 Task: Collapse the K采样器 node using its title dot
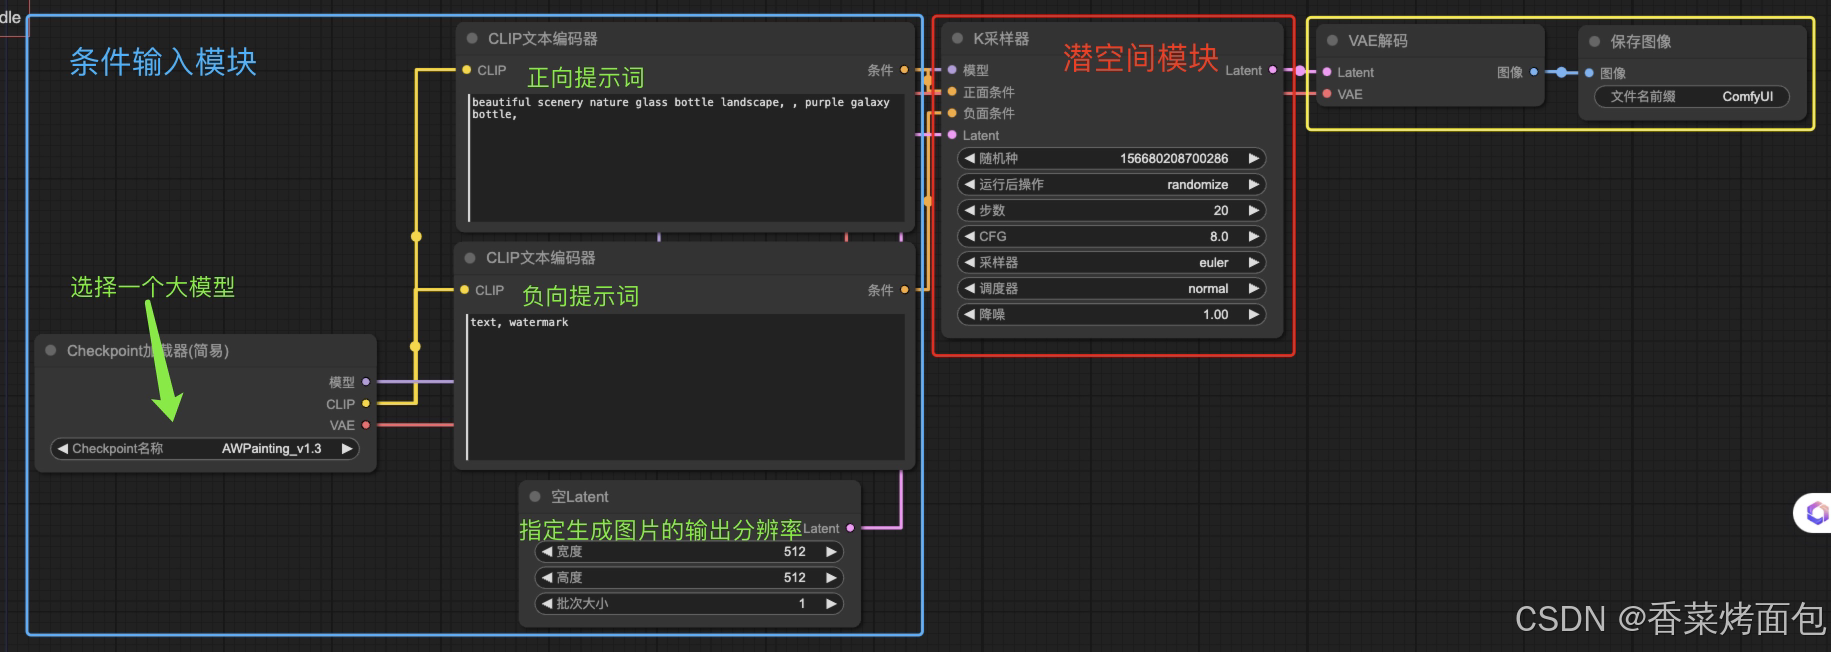[x=957, y=38]
